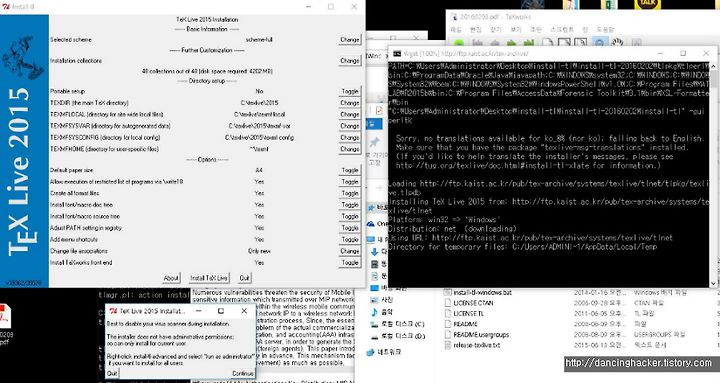Open the 보기 menu in TeXworks
Image resolution: width=720 pixels, height=383 pixels.
tap(516, 29)
